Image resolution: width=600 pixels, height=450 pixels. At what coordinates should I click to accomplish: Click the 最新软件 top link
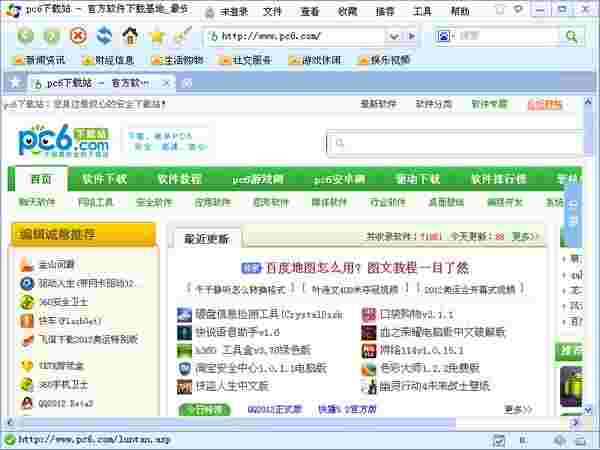point(378,104)
